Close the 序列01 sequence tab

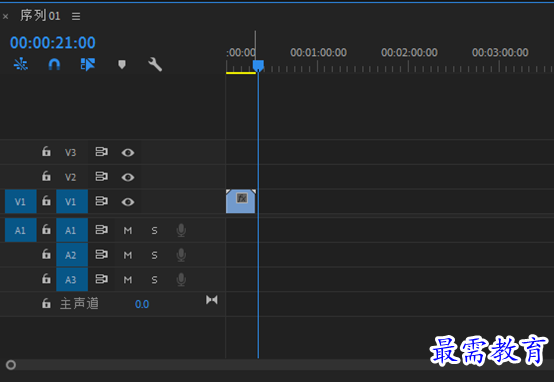5,16
